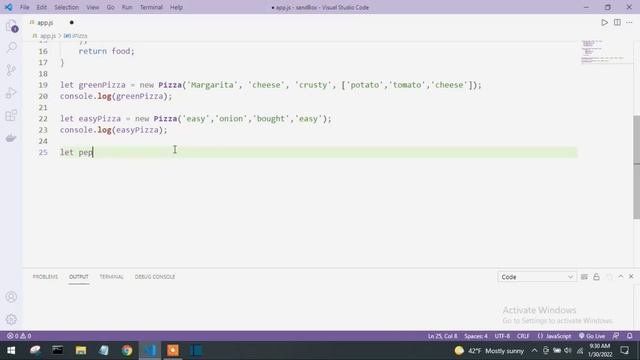Screen dimensions: 640x360
Task: Click Ln 25, Col 8 cursor position
Action: tap(442, 336)
